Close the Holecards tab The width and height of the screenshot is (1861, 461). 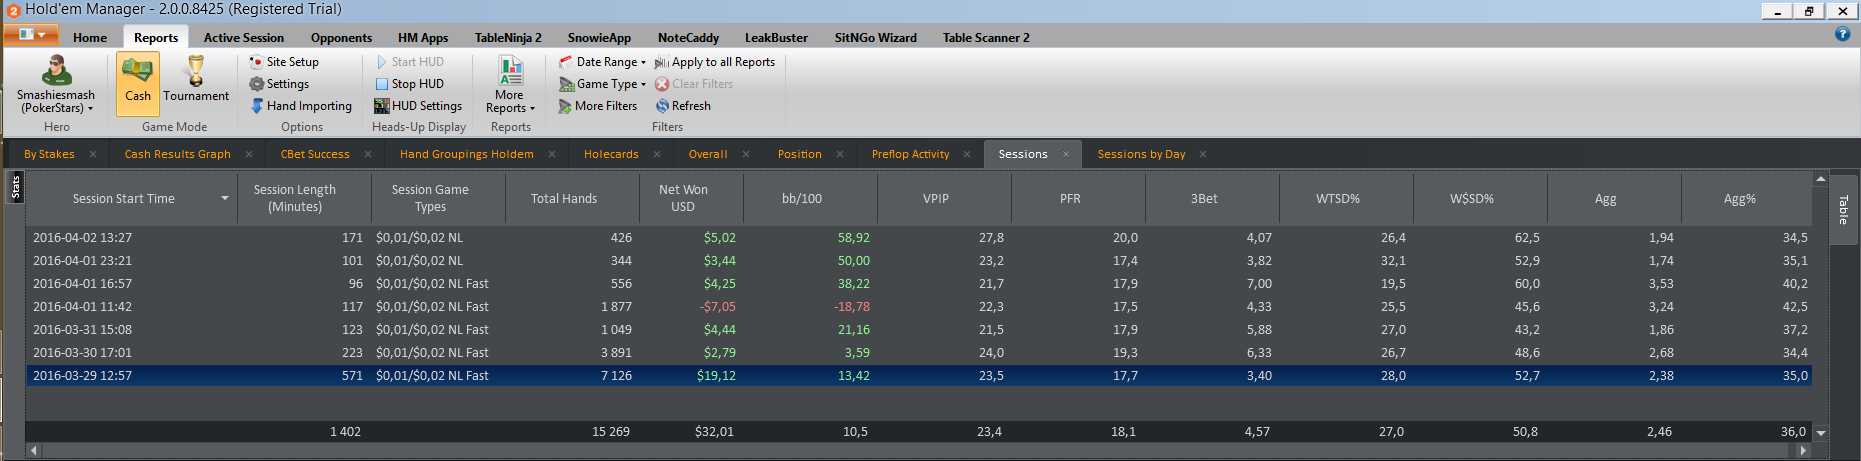coord(657,154)
